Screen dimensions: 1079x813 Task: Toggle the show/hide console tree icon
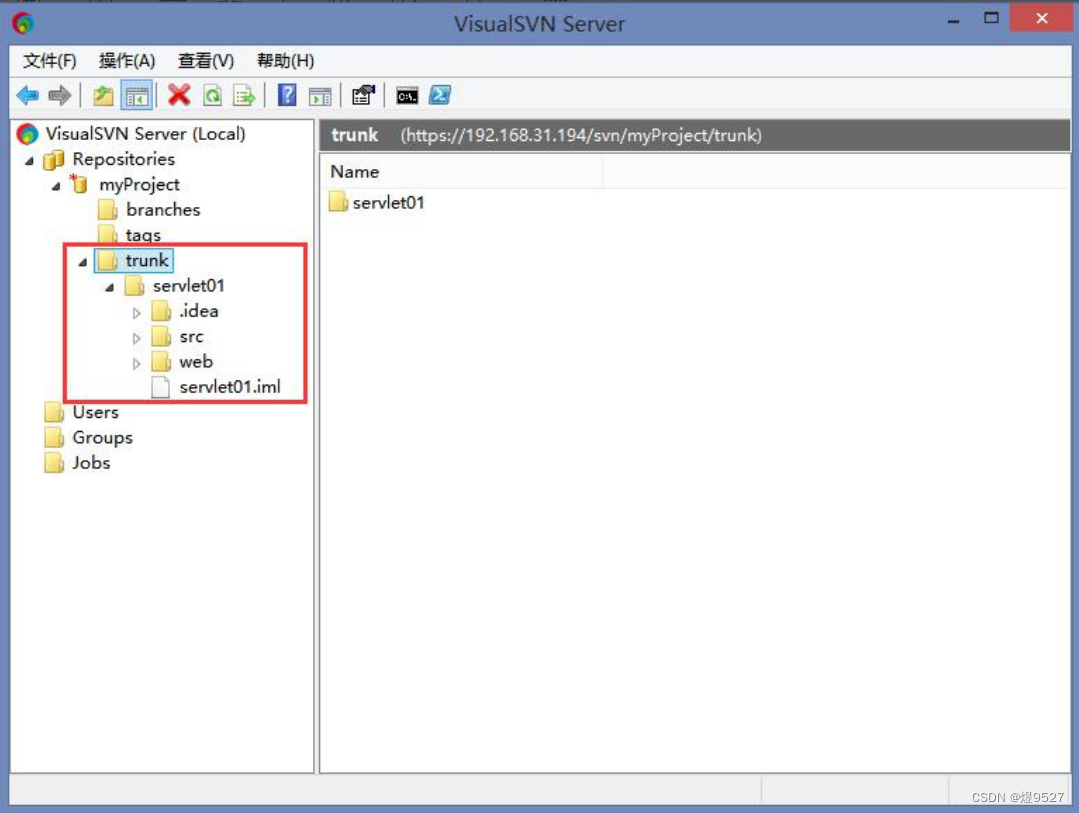(136, 96)
